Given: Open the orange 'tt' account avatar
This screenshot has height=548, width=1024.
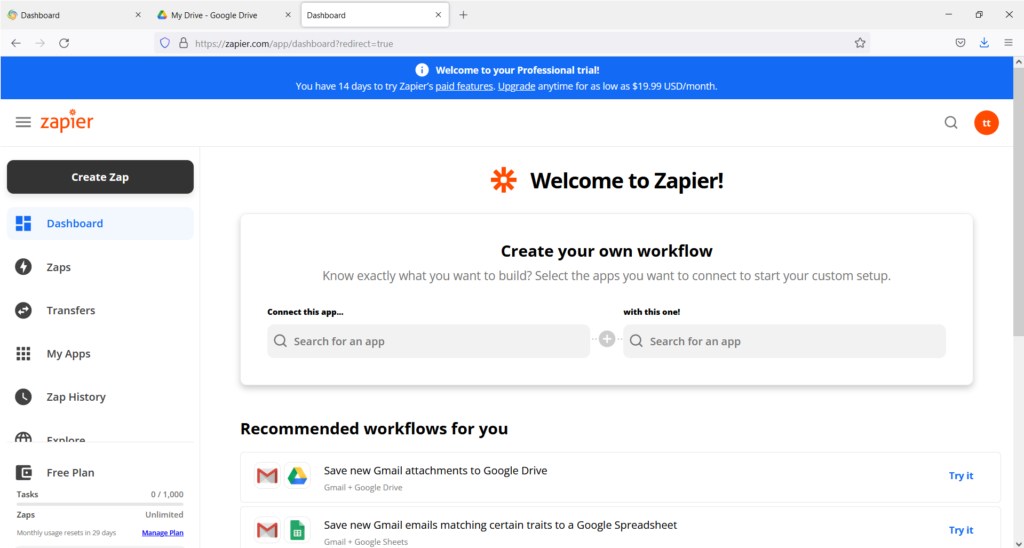Looking at the screenshot, I should point(986,123).
